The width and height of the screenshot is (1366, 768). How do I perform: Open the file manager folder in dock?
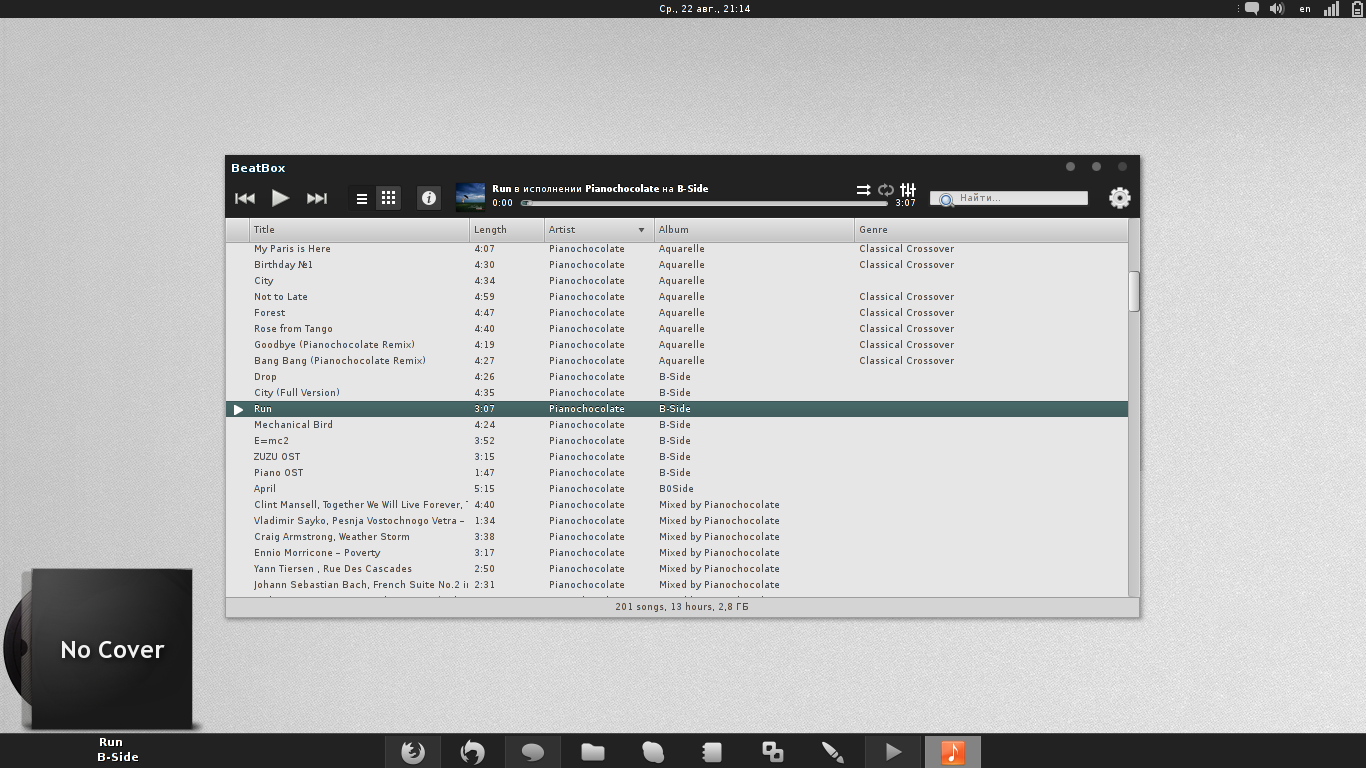point(593,752)
